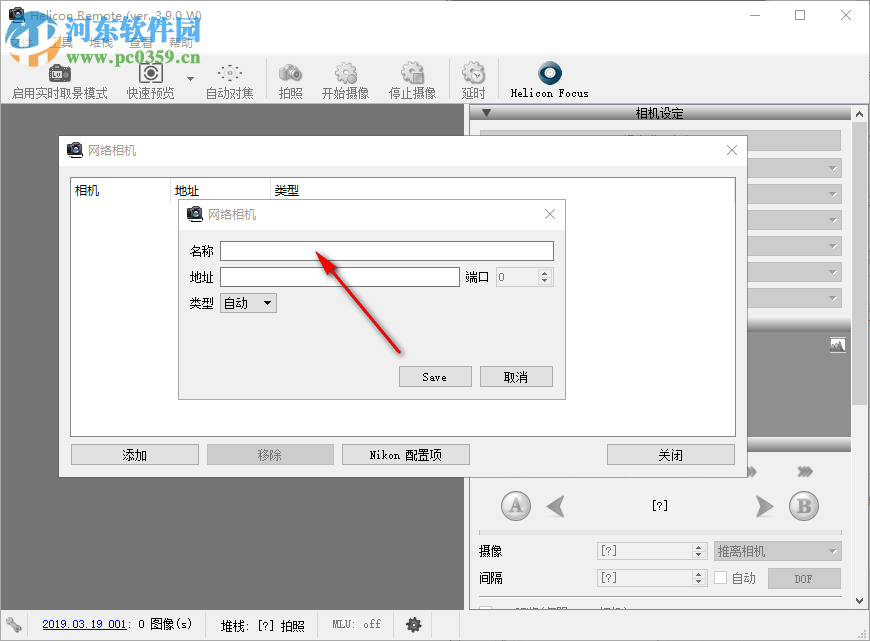Open the 类型 dropdown showing 自动
Viewport: 870px width, 641px height.
[x=248, y=303]
